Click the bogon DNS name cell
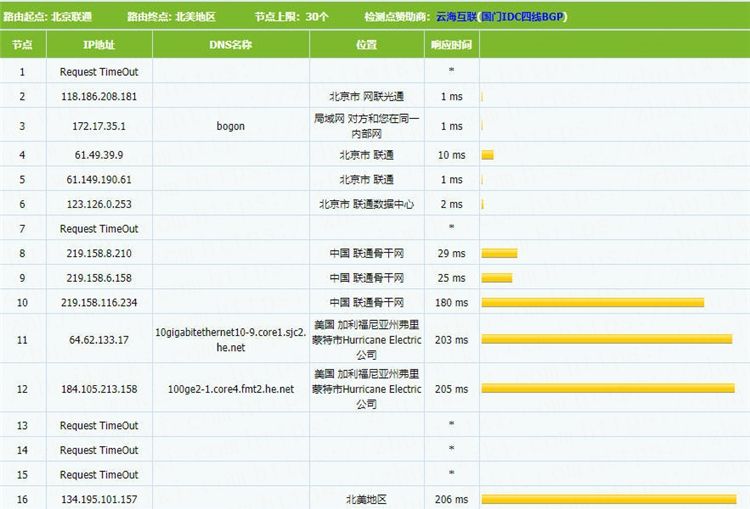 (x=230, y=127)
